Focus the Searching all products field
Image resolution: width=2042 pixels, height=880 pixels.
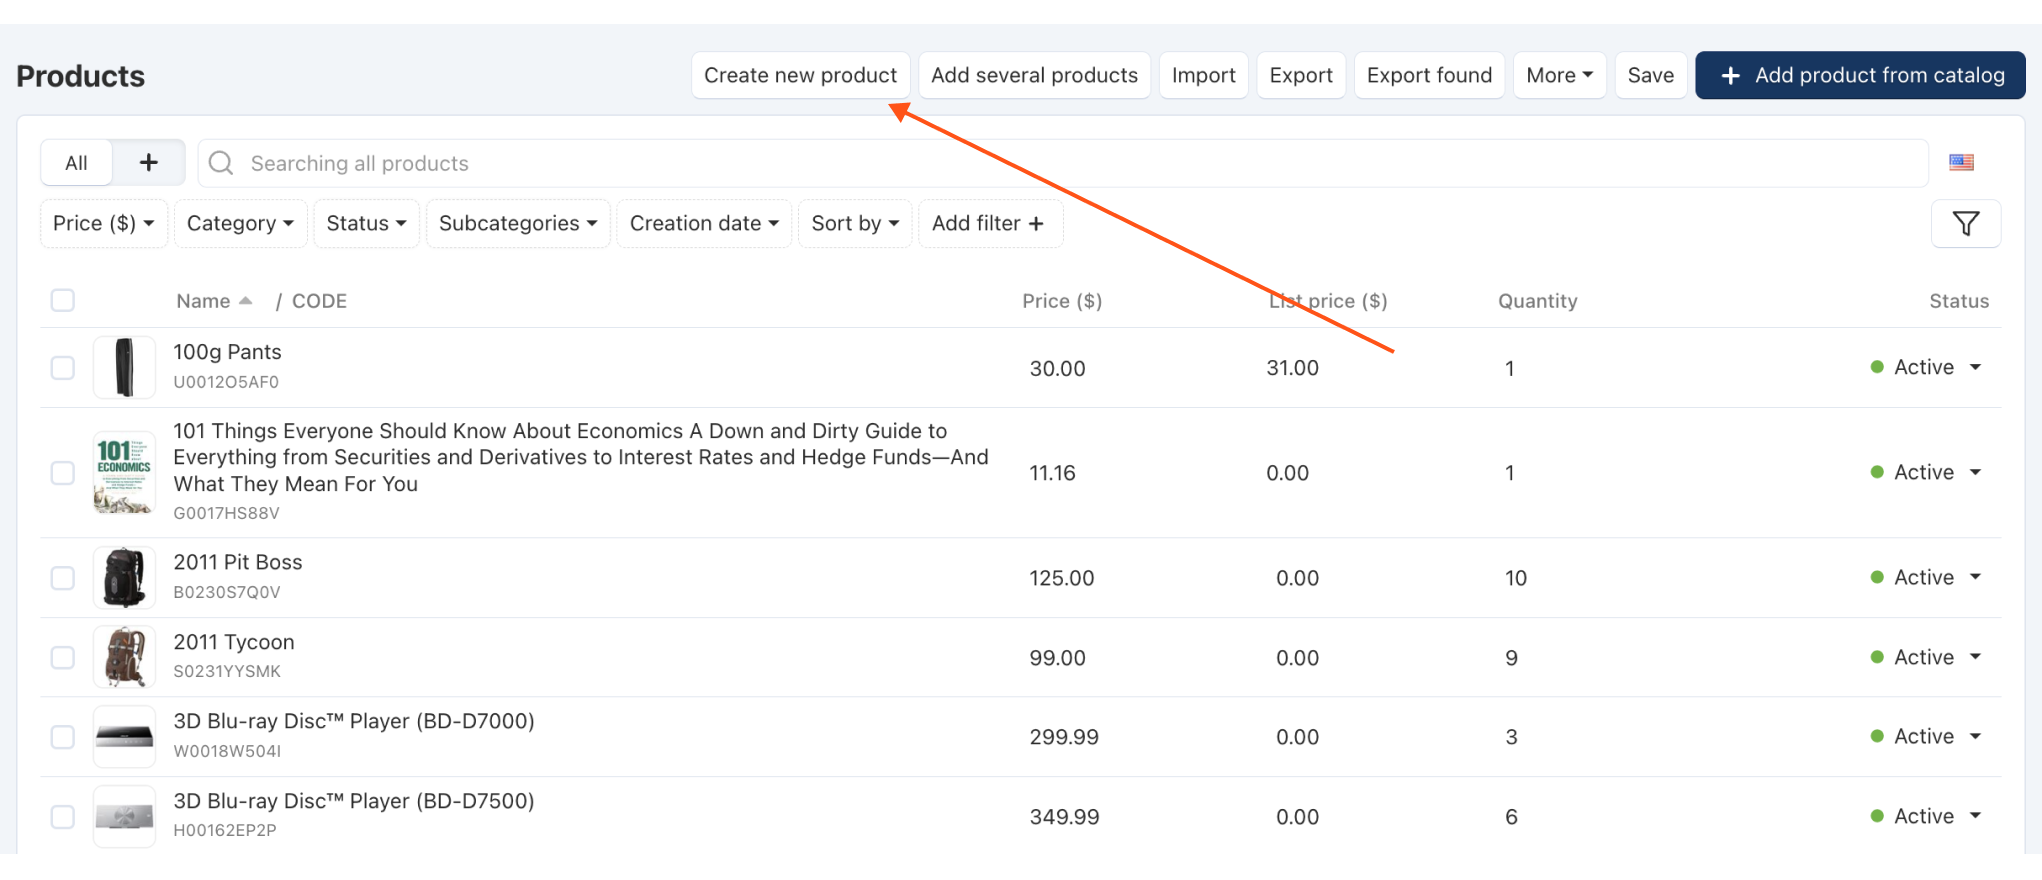pos(1063,163)
